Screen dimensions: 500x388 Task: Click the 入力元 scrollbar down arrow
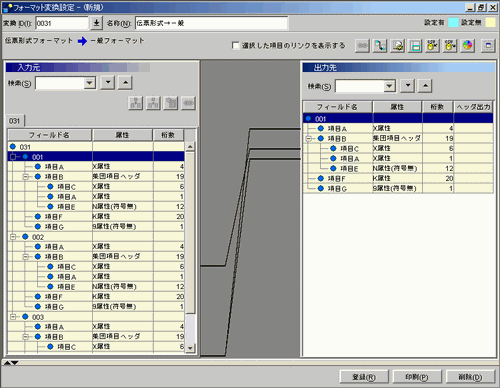190,348
